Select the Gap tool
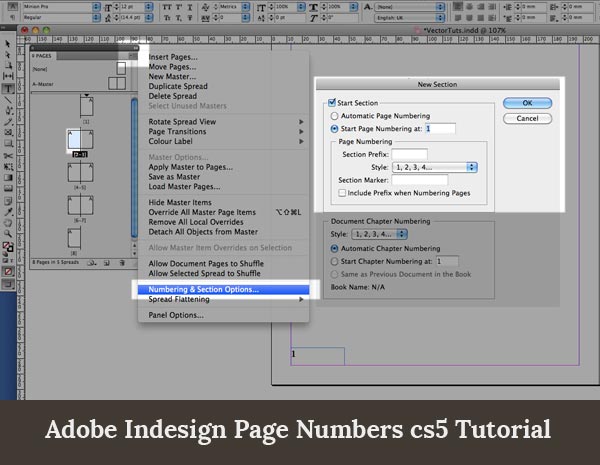This screenshot has height=465, width=600. [x=8, y=76]
